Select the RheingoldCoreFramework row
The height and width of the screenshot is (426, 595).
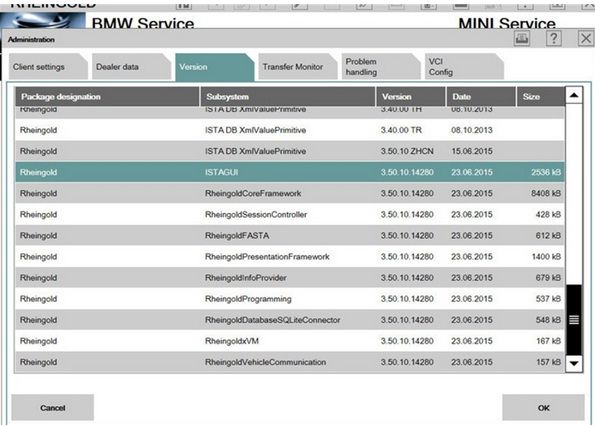(x=290, y=193)
